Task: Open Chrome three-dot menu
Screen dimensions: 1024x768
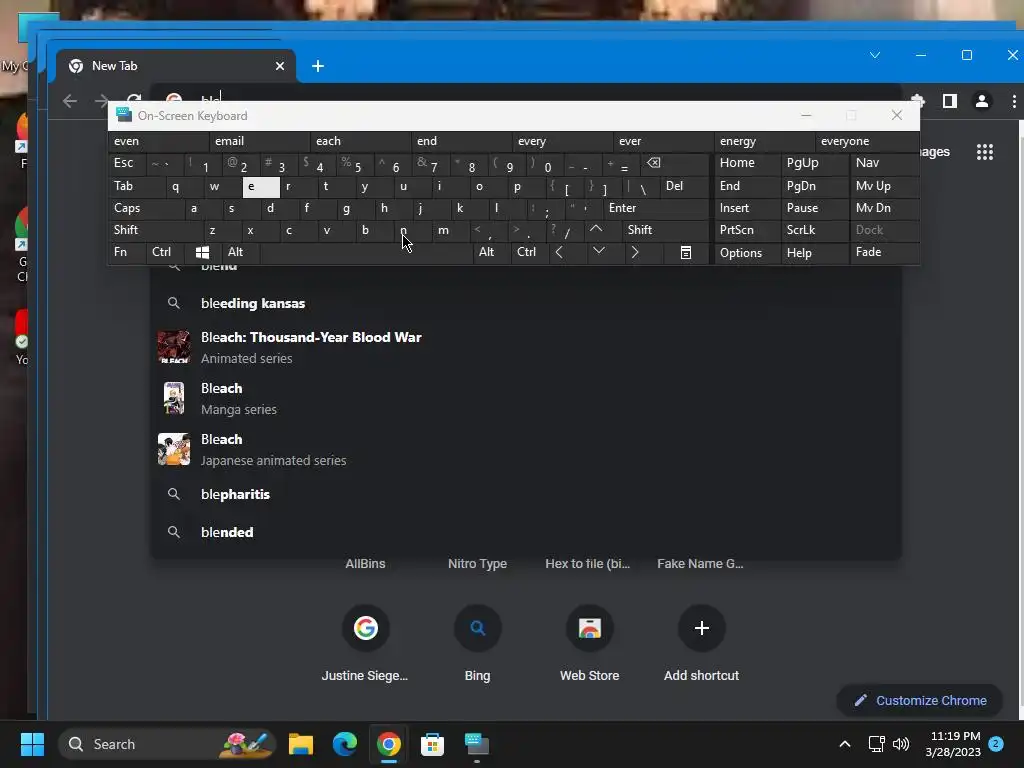Action: click(x=1014, y=101)
